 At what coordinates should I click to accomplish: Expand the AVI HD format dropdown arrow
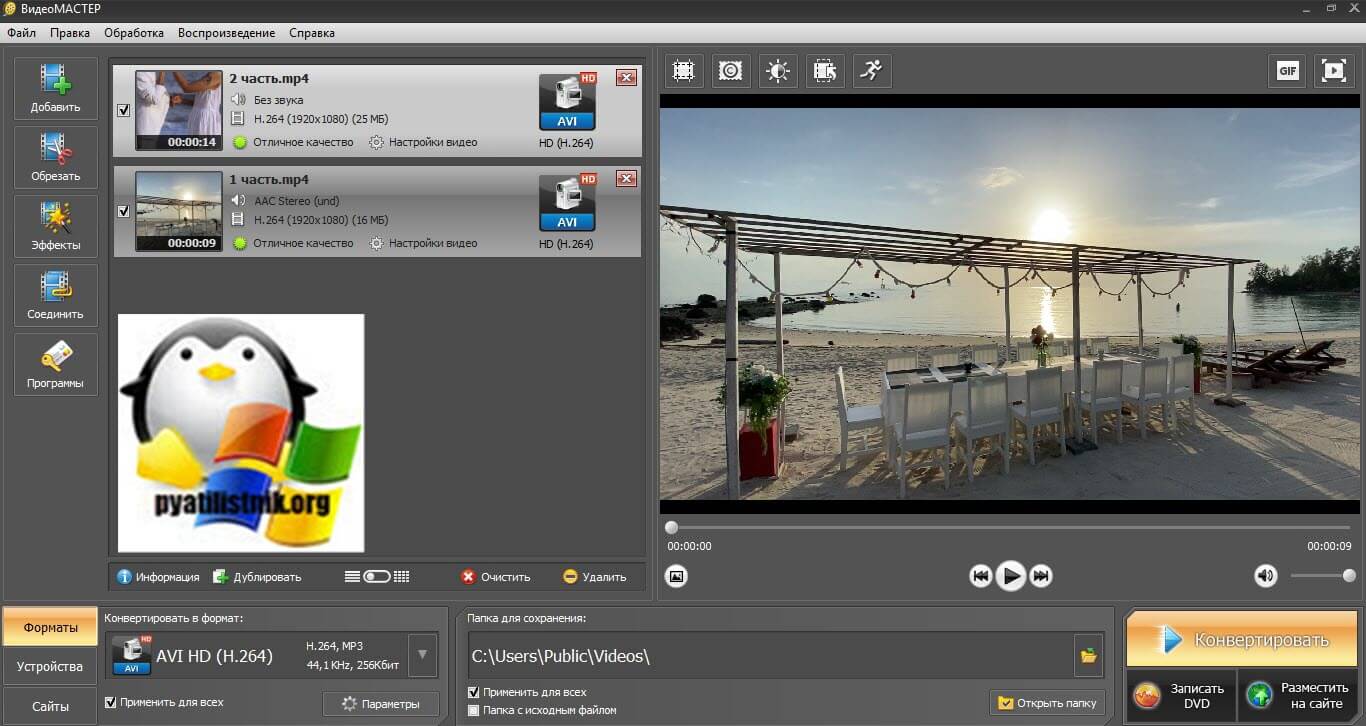point(423,656)
